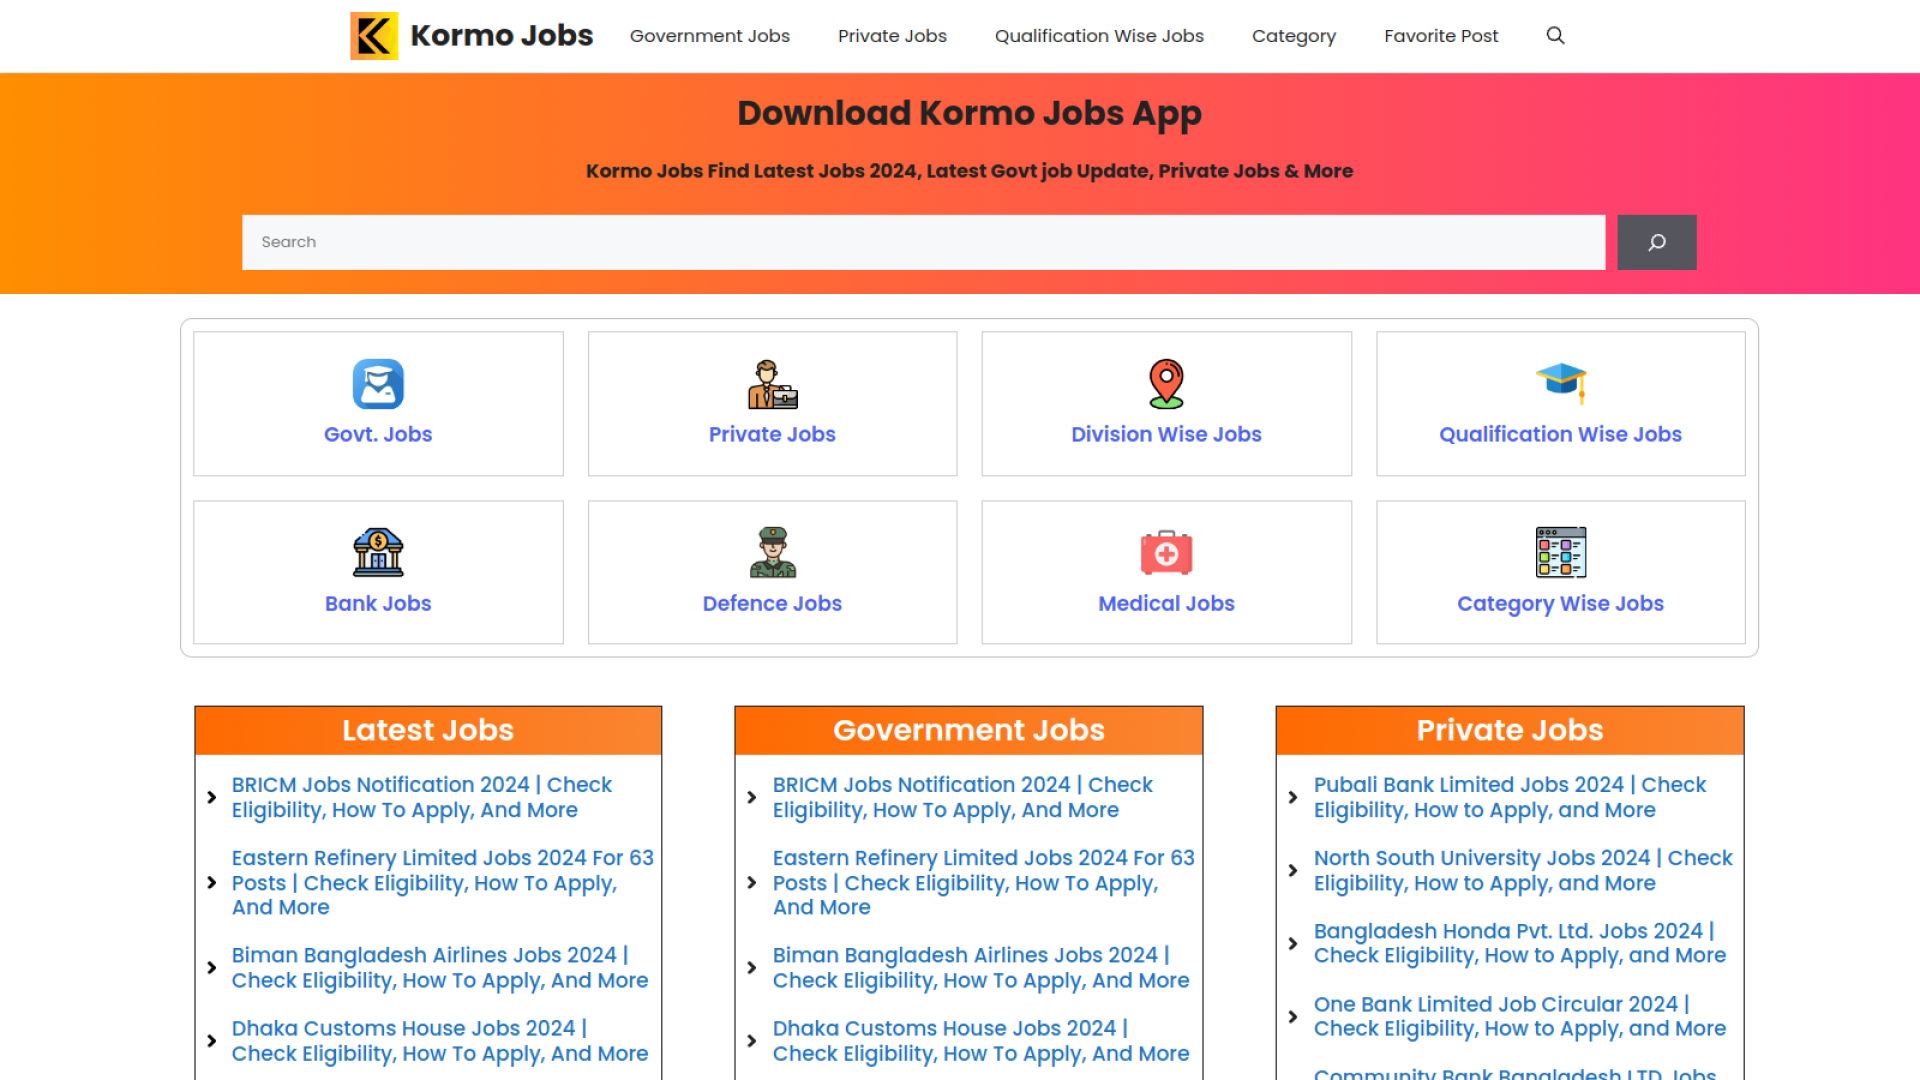Open the header search magnifier icon
The height and width of the screenshot is (1080, 1920).
coord(1555,36)
